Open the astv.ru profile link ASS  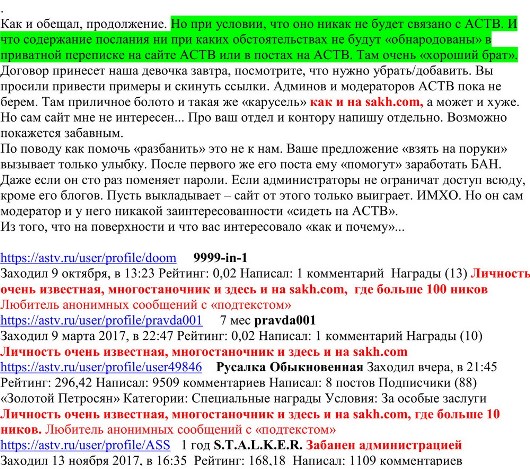(x=85, y=445)
